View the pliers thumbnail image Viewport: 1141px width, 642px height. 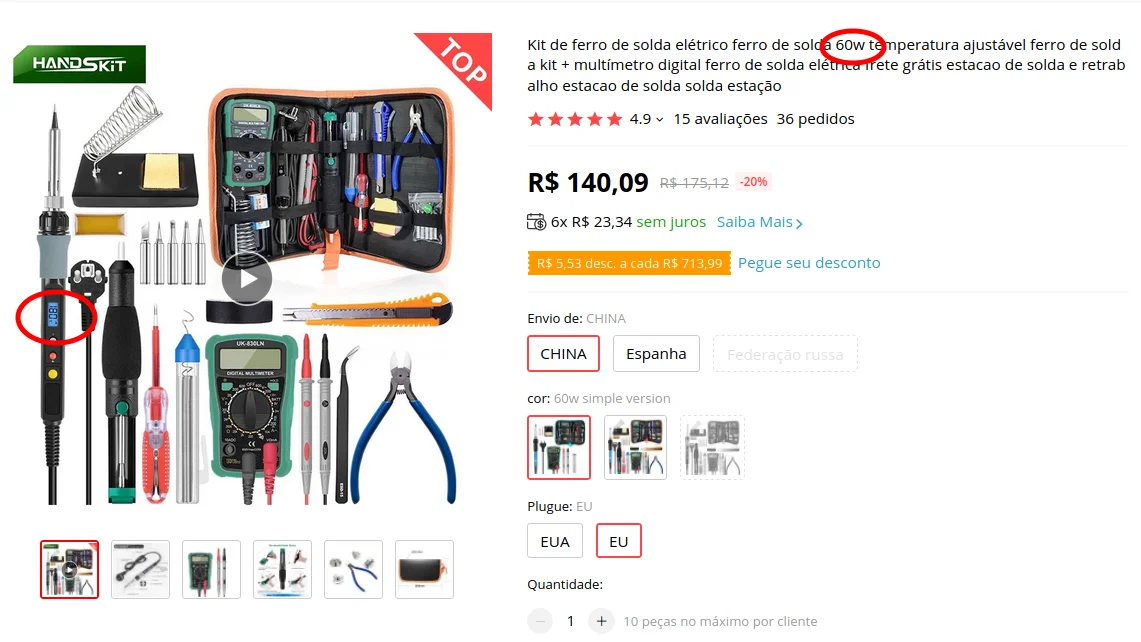pyautogui.click(x=353, y=569)
